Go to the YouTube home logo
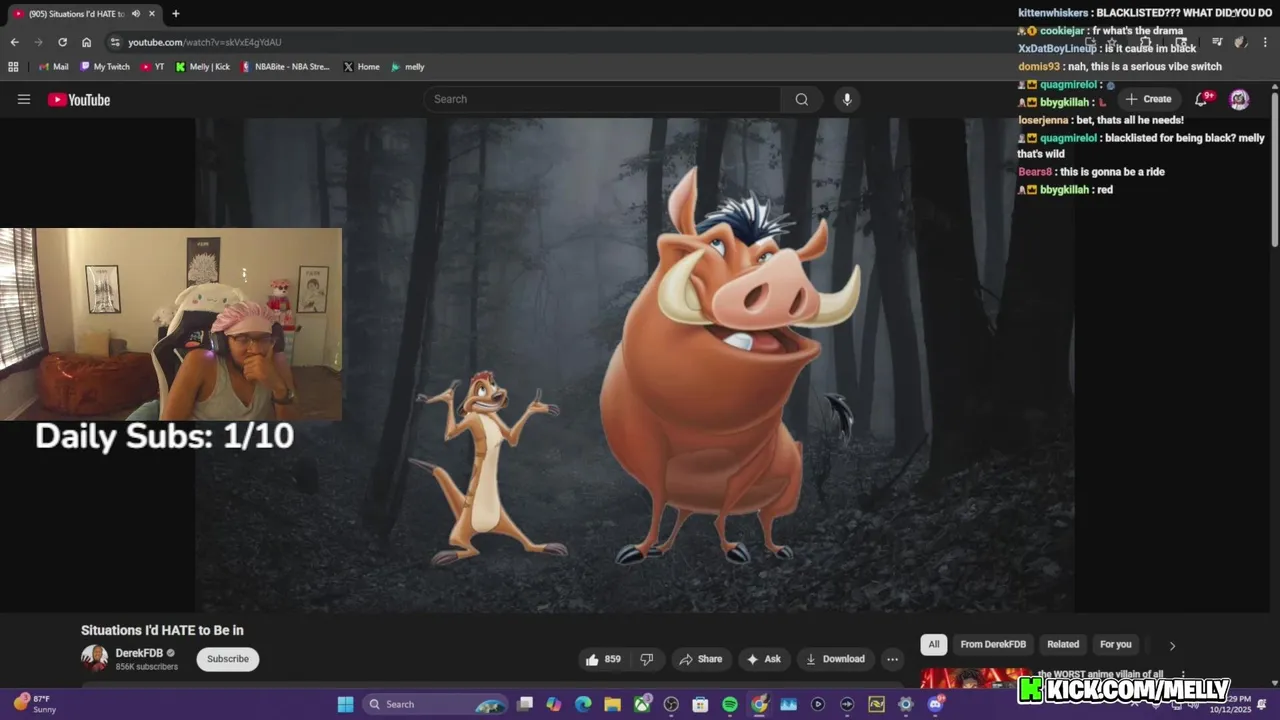The width and height of the screenshot is (1280, 720). [79, 99]
